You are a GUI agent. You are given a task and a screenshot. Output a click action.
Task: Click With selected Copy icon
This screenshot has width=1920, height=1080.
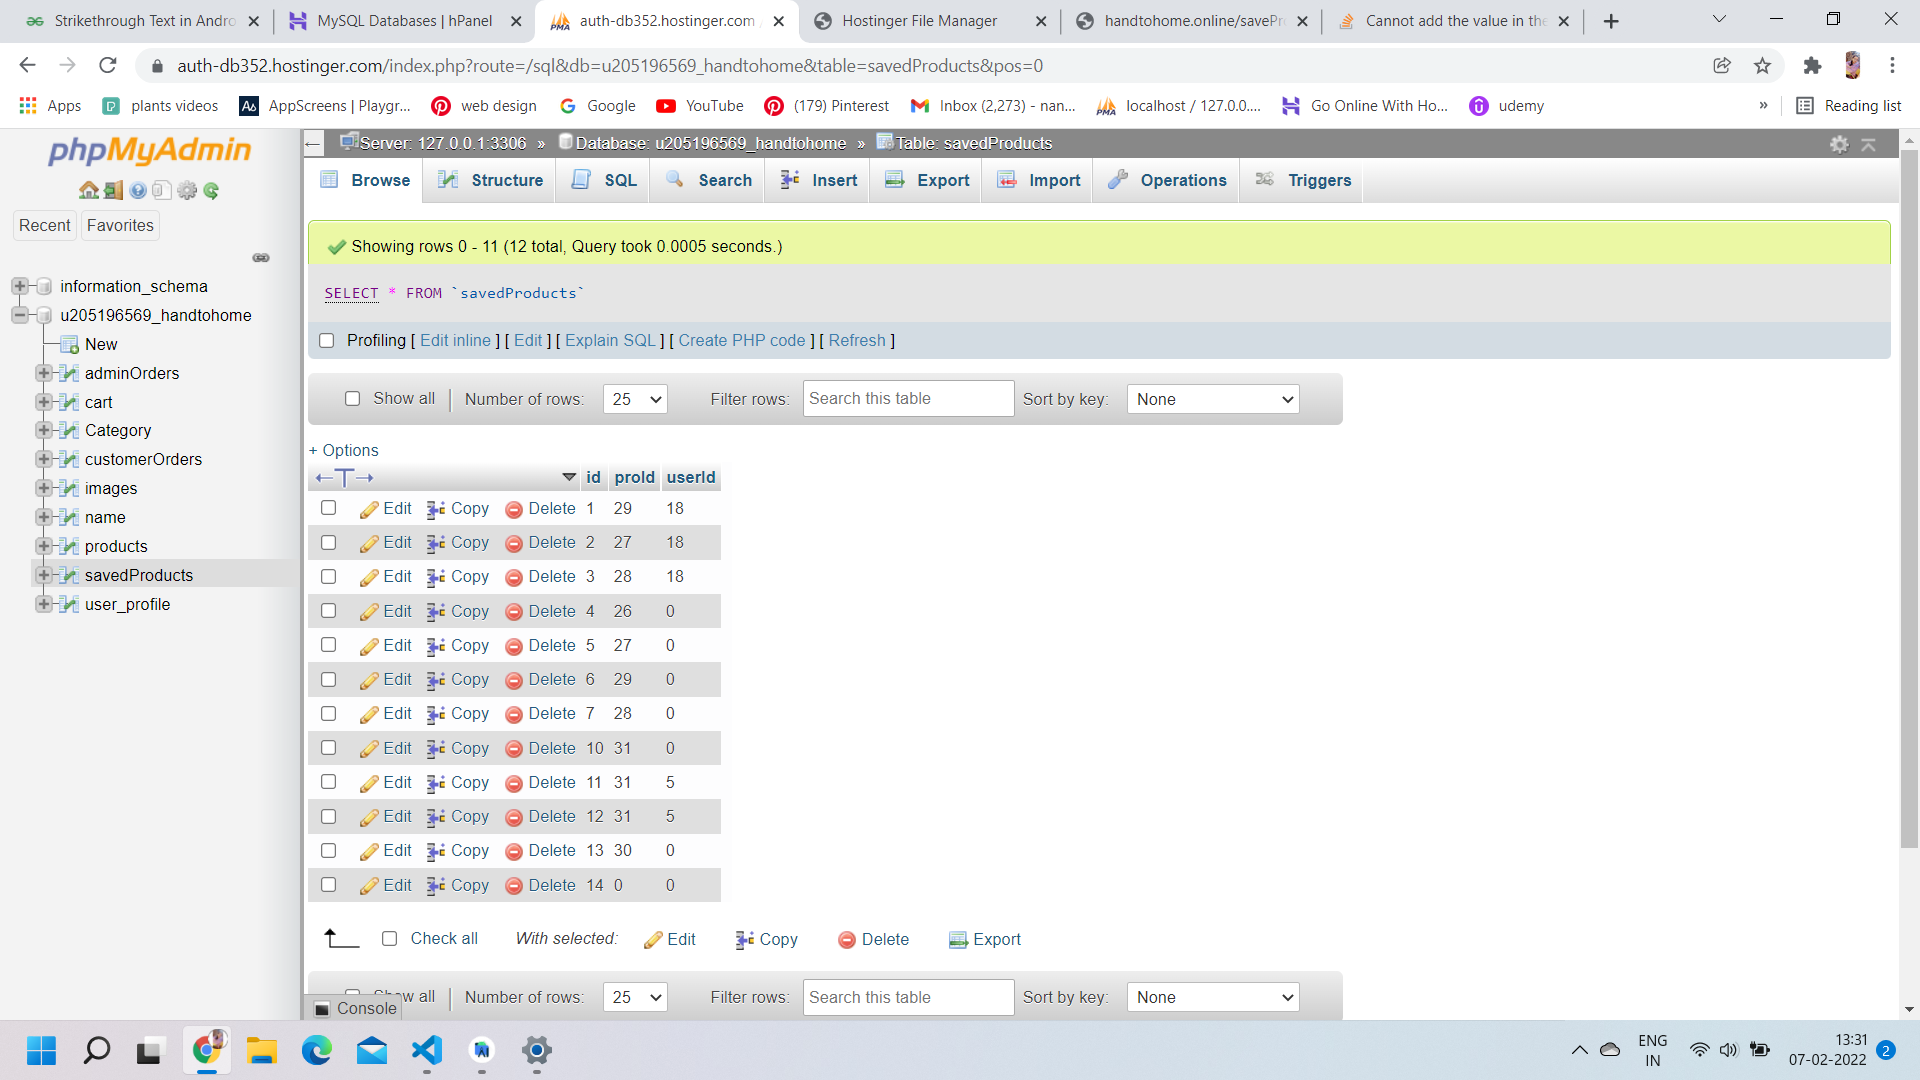coord(745,940)
